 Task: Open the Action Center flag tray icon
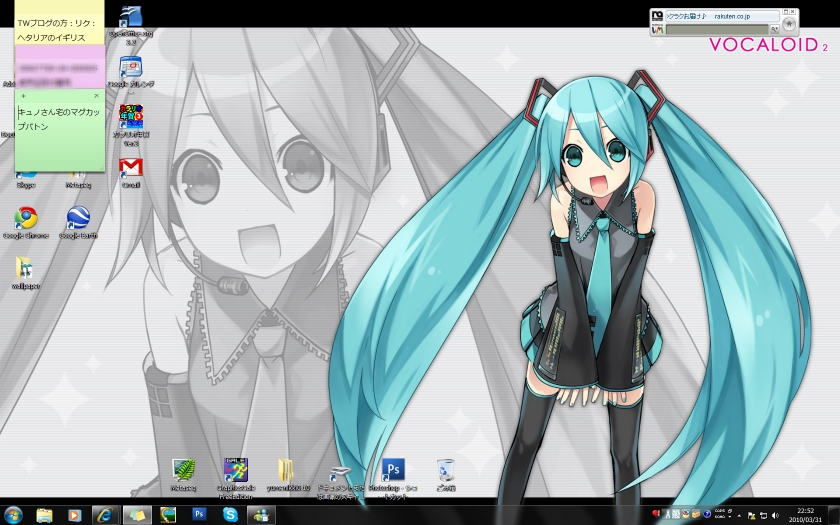click(x=752, y=515)
